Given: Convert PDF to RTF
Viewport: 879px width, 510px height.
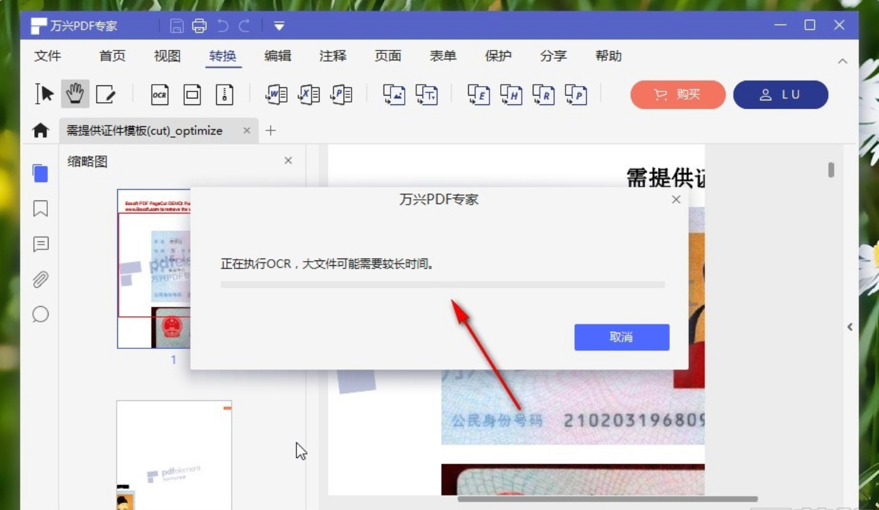Looking at the screenshot, I should click(544, 94).
